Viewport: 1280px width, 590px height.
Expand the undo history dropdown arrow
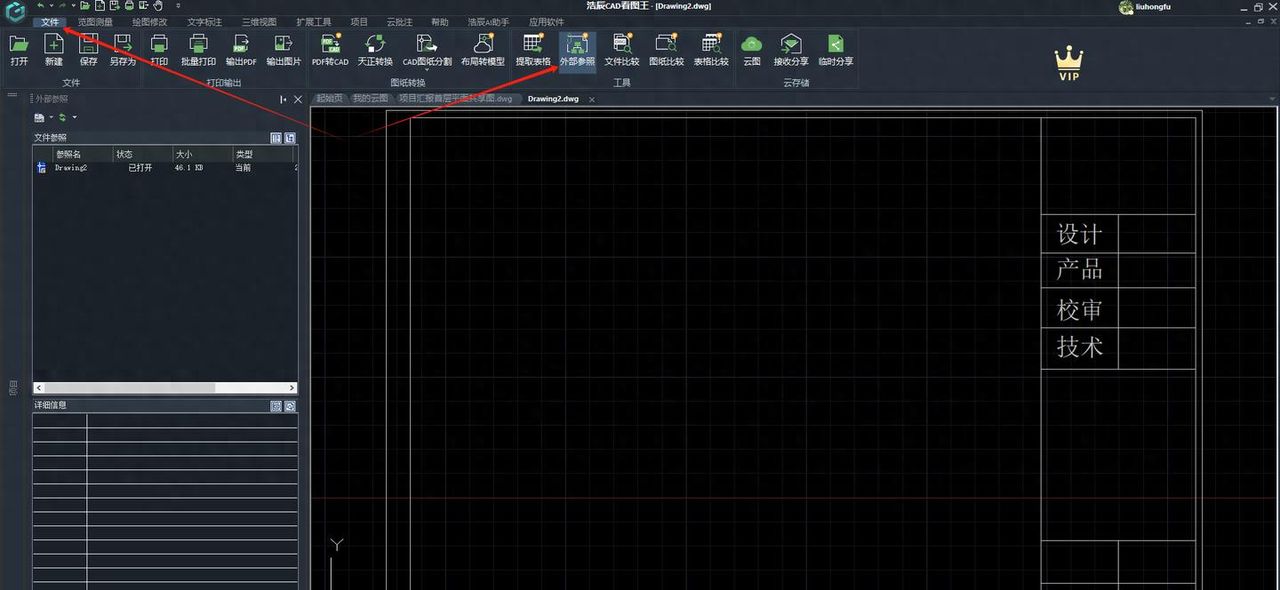tap(51, 6)
